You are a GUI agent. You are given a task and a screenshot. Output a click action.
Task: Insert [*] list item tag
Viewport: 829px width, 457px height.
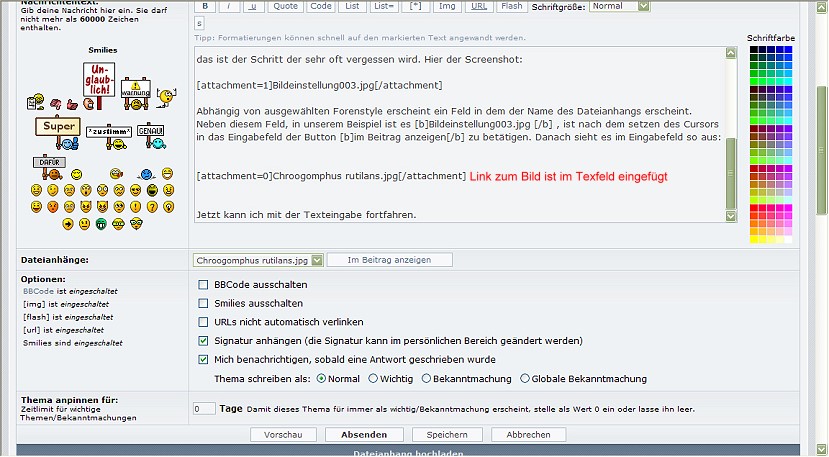click(x=416, y=6)
